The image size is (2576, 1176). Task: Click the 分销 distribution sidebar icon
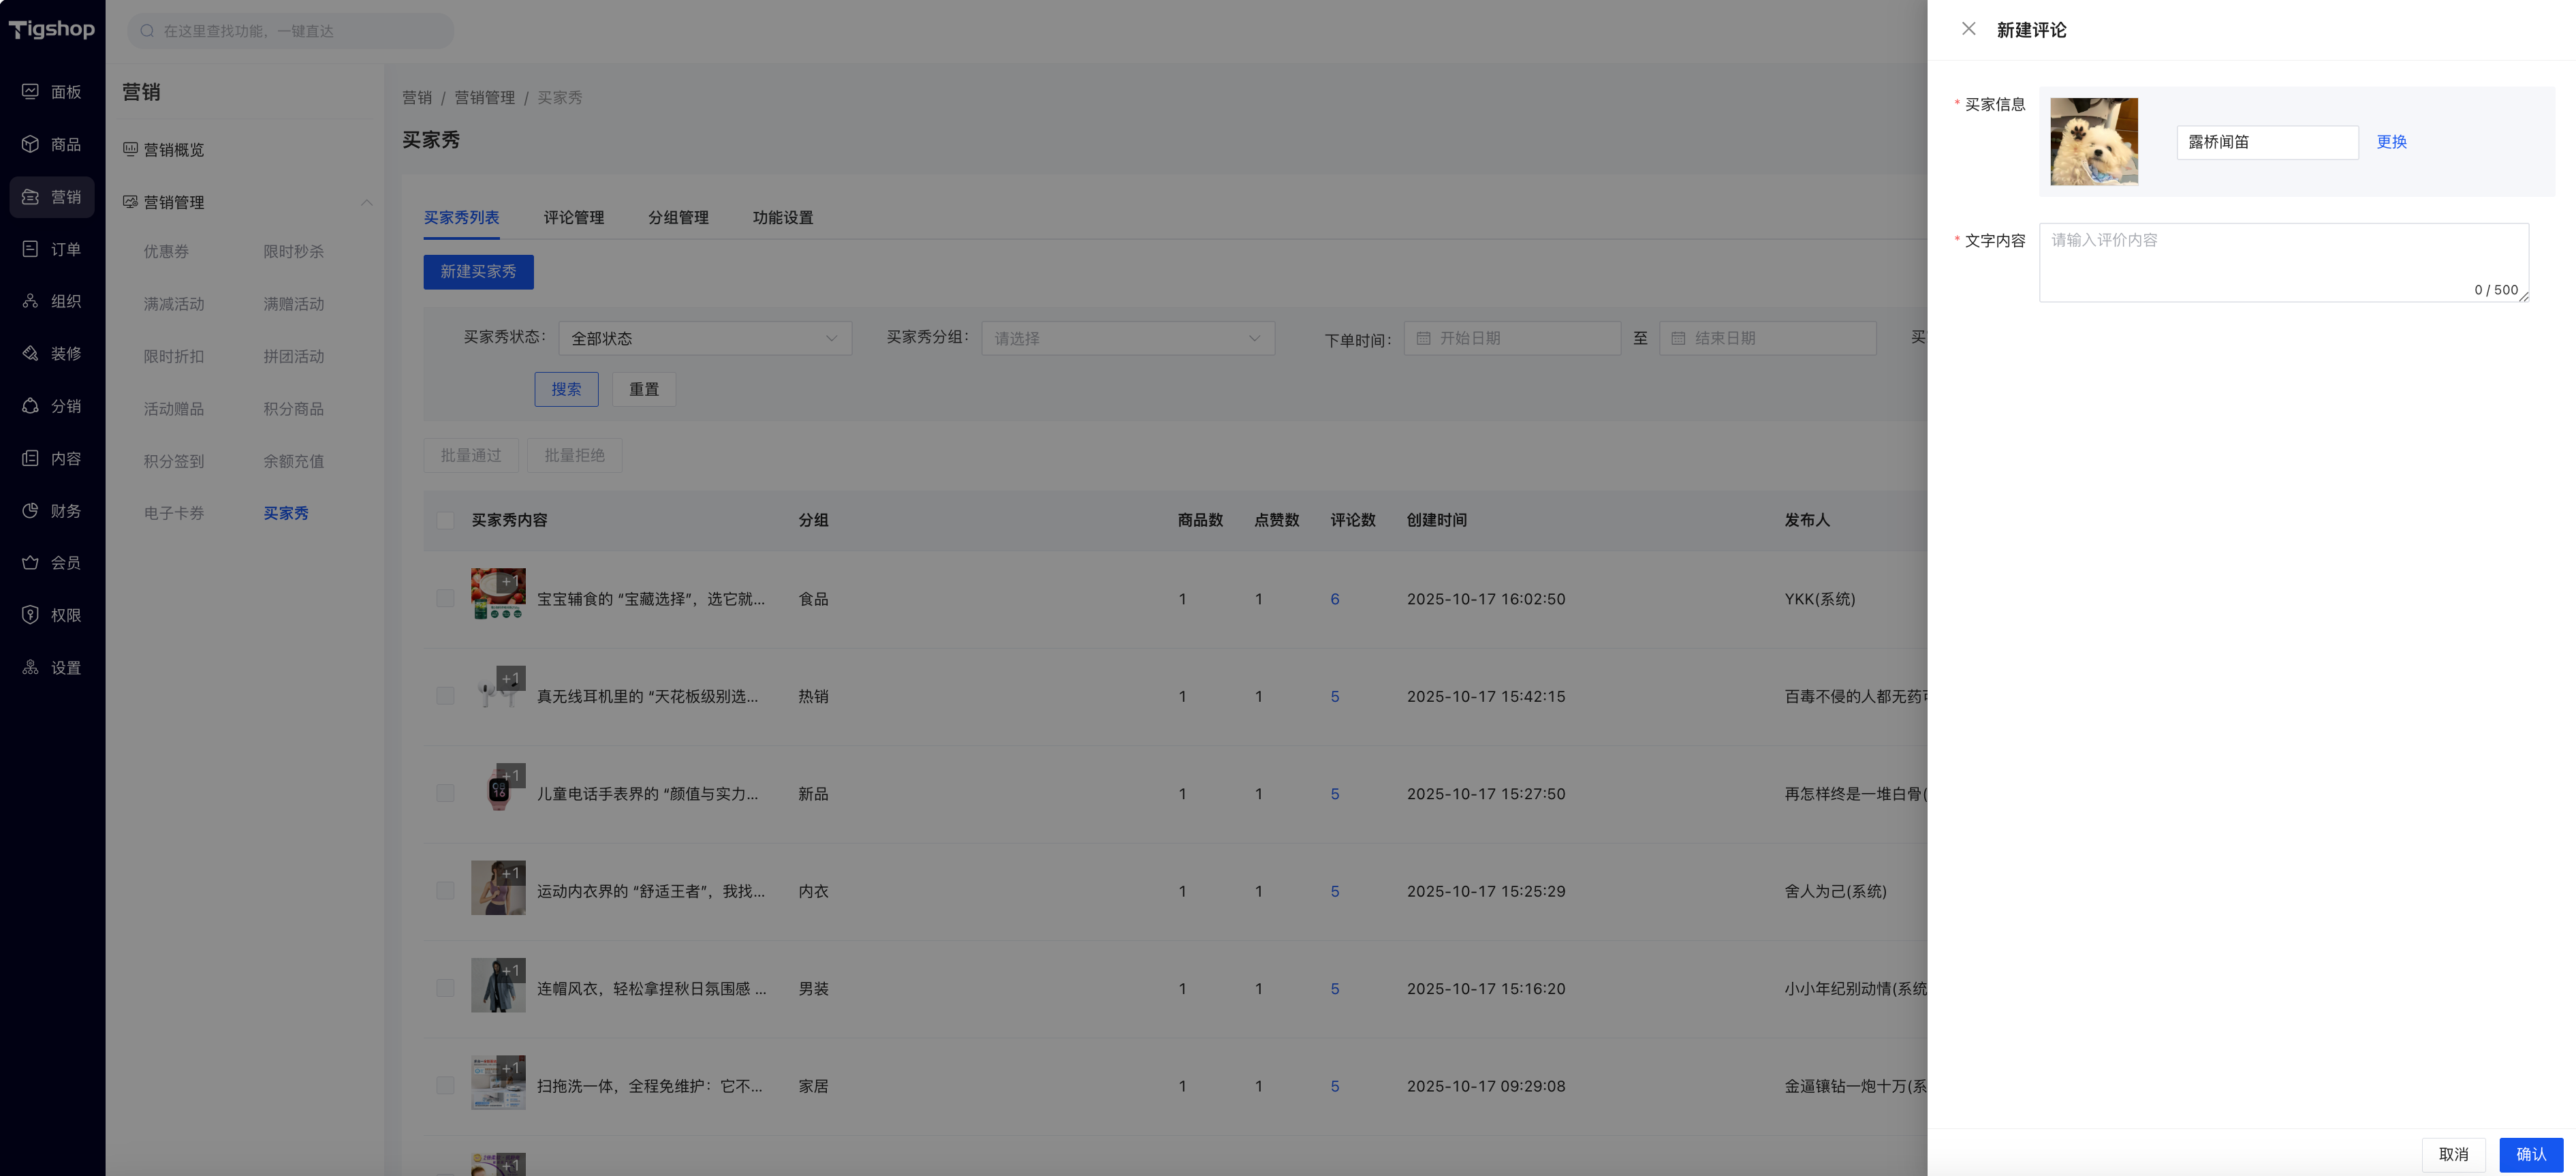pos(31,406)
